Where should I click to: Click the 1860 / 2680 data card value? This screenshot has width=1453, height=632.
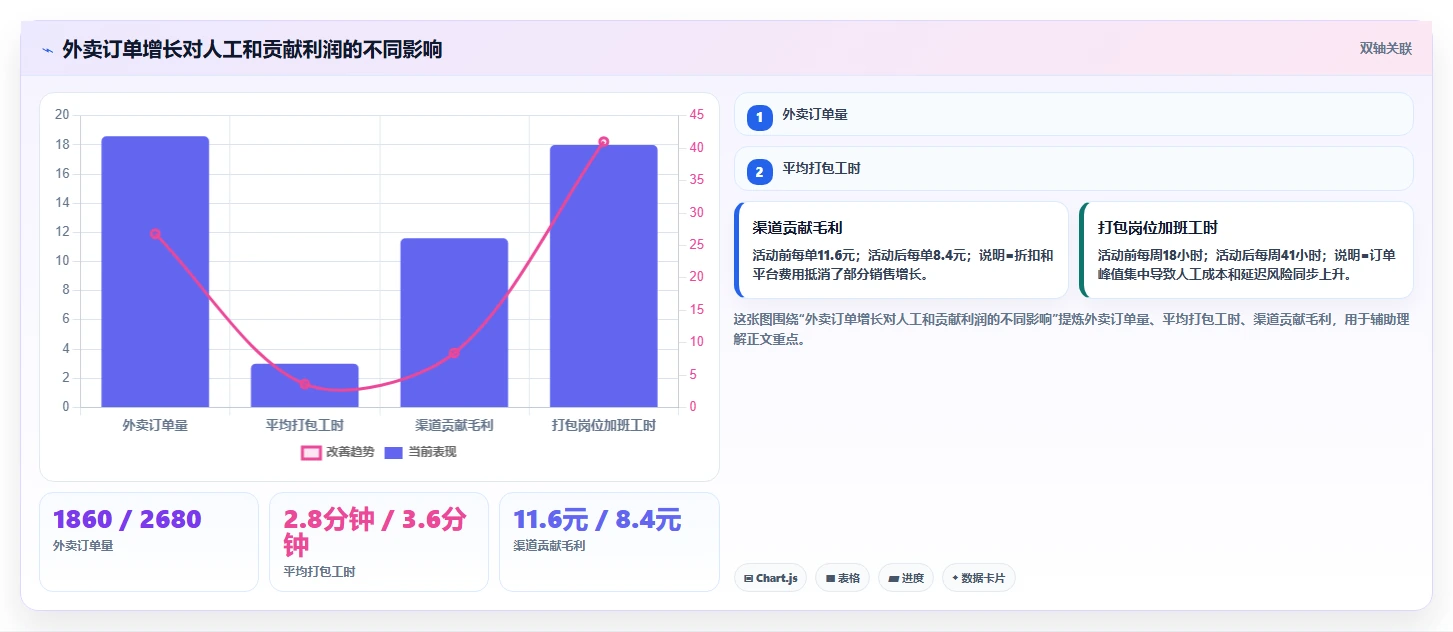click(x=127, y=520)
